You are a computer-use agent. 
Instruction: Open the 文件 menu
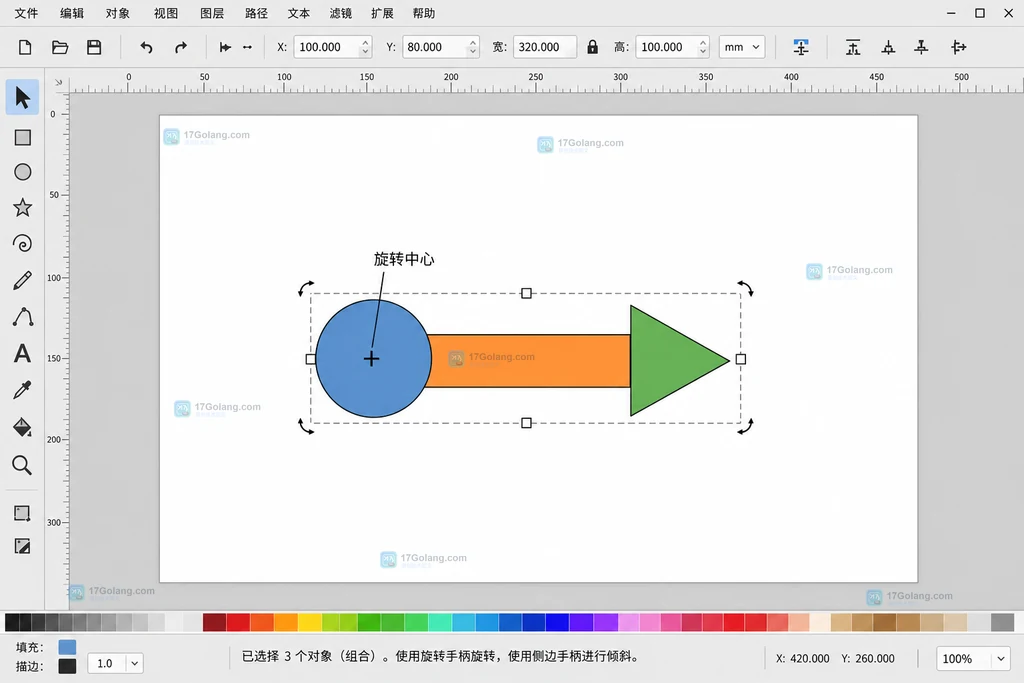click(x=26, y=13)
